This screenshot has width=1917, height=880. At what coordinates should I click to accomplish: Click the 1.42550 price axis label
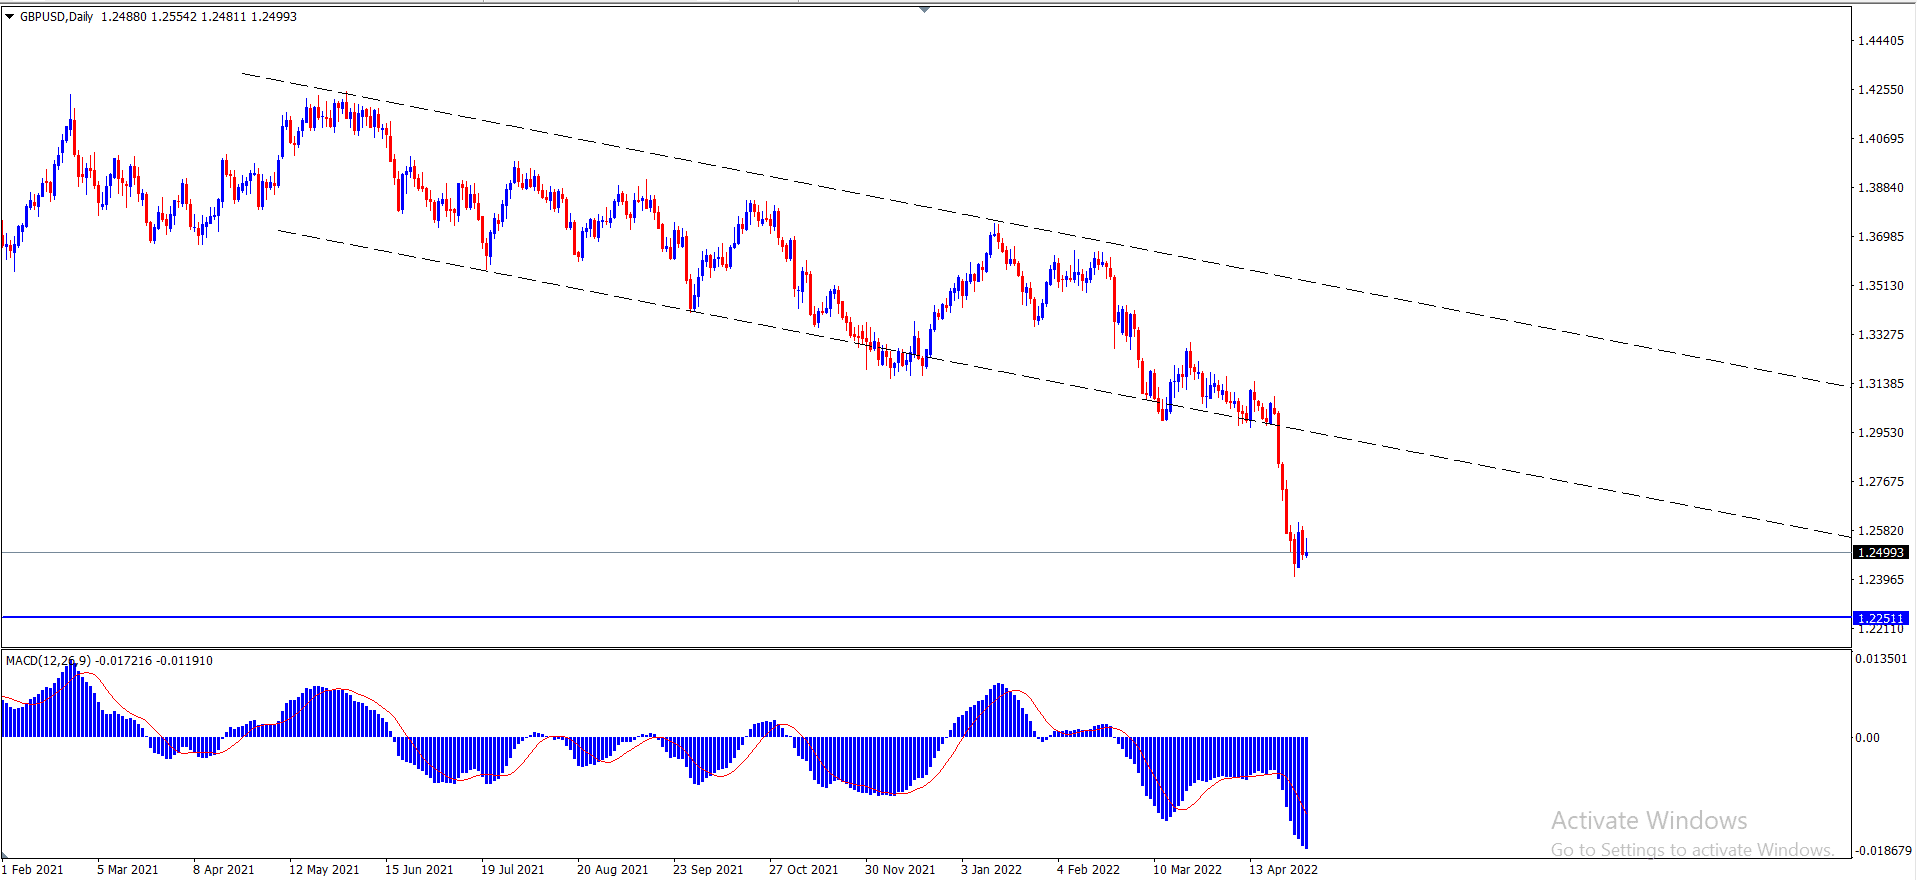[x=1881, y=90]
